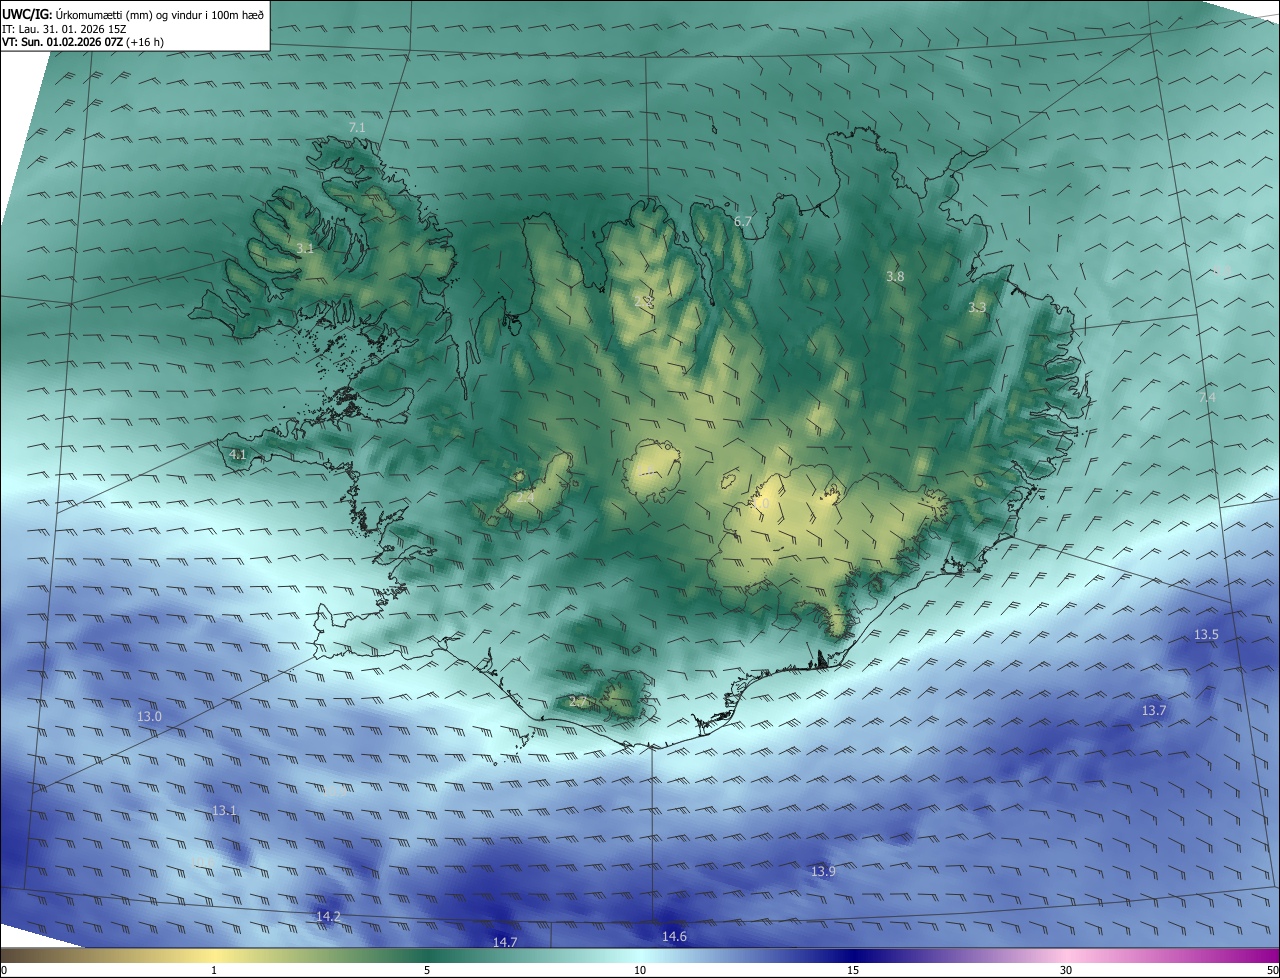Image resolution: width=1280 pixels, height=978 pixels.
Task: Click the 15 tick on the color scale
Action: 853,970
